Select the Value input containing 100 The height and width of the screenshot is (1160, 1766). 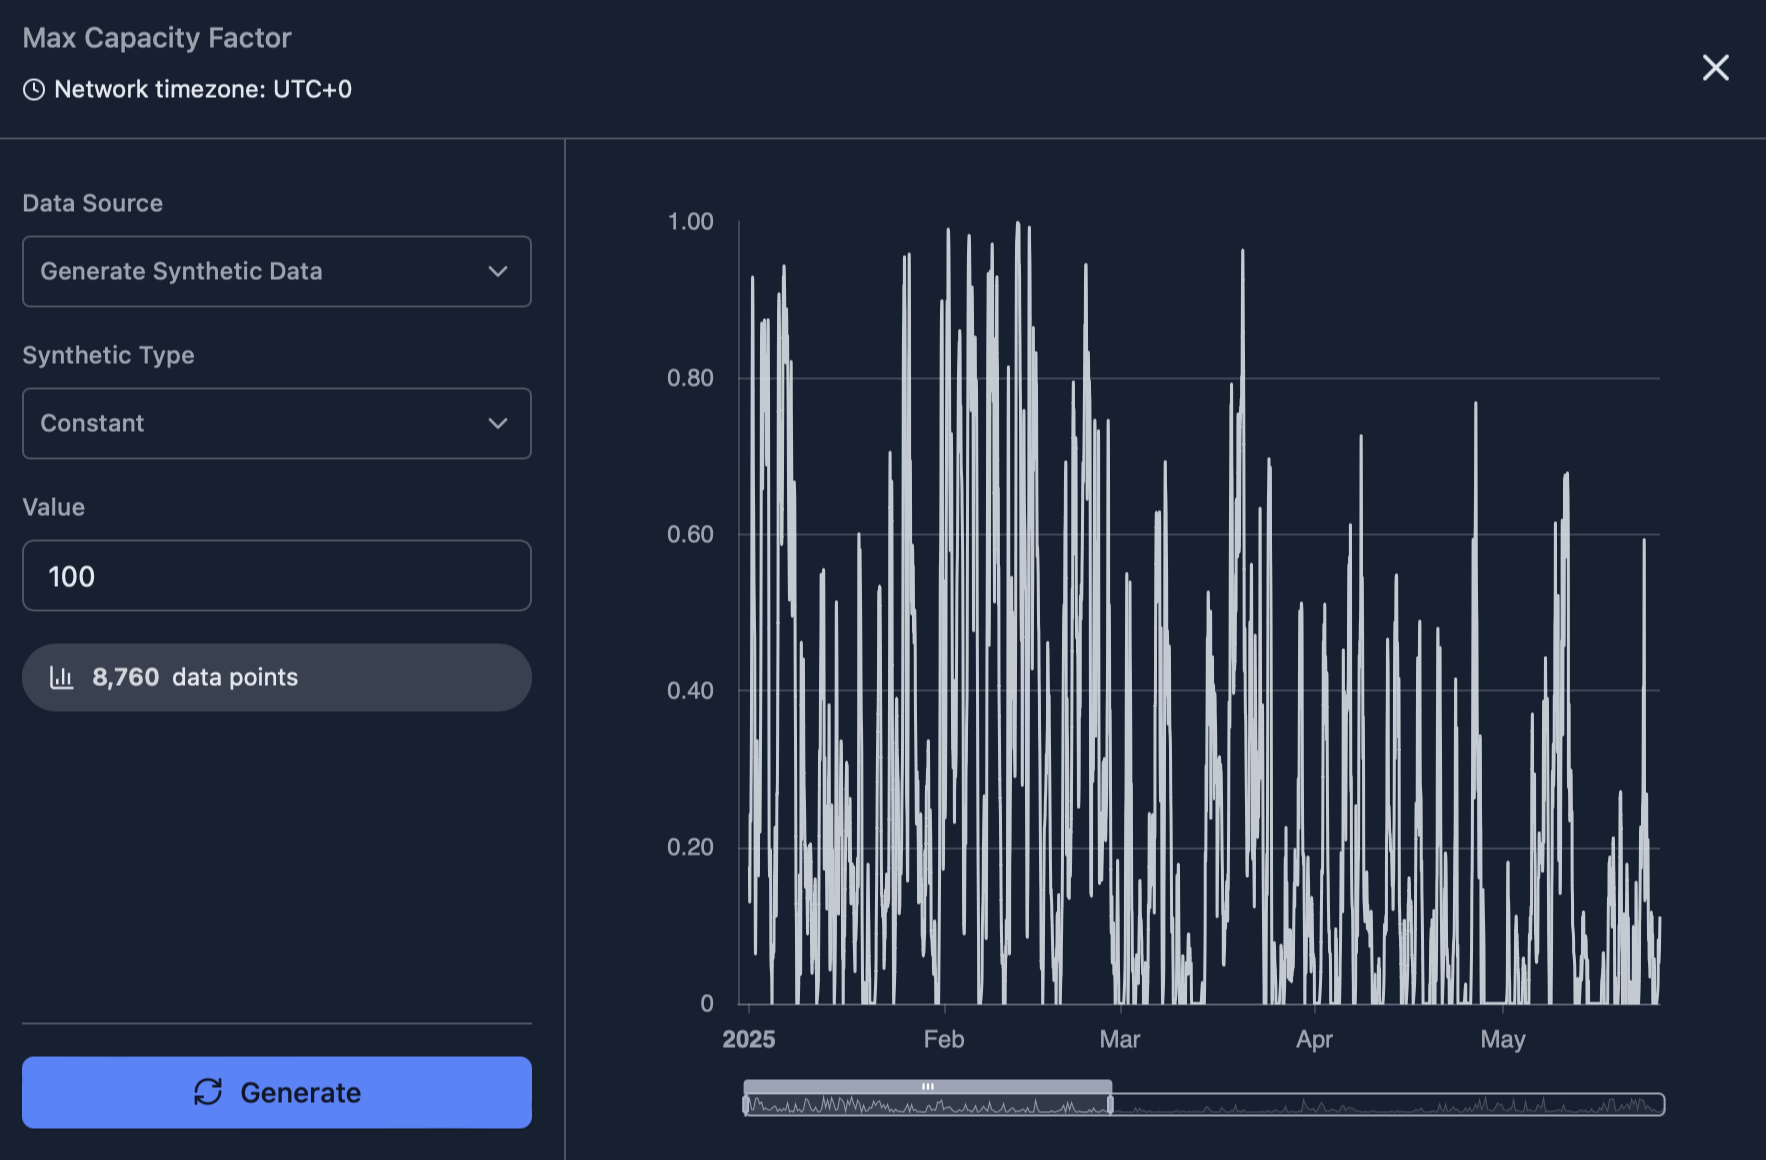point(277,576)
